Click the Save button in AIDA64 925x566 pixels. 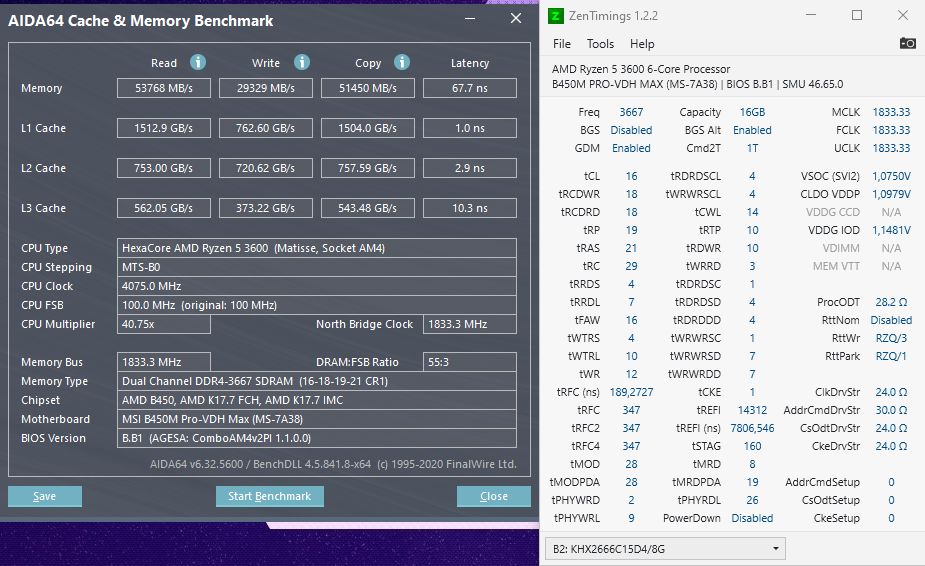[x=45, y=496]
